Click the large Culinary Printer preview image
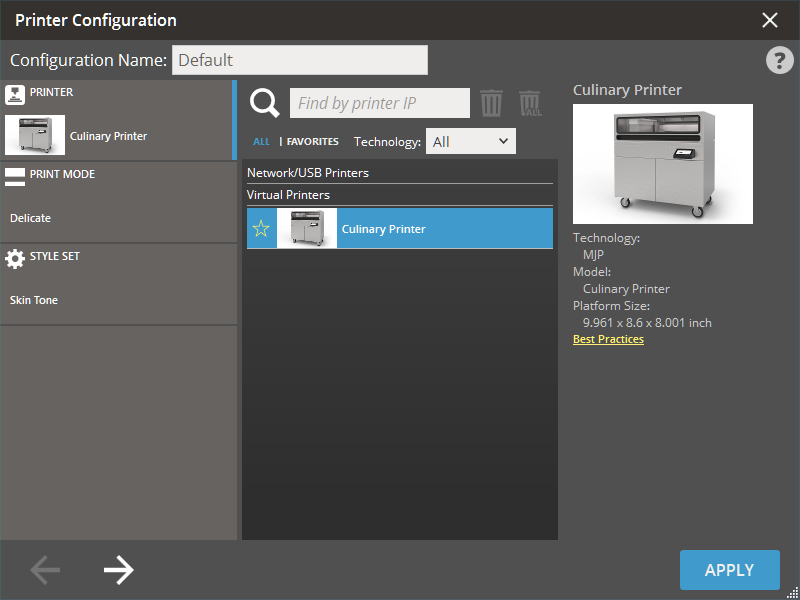The image size is (800, 600). [662, 164]
